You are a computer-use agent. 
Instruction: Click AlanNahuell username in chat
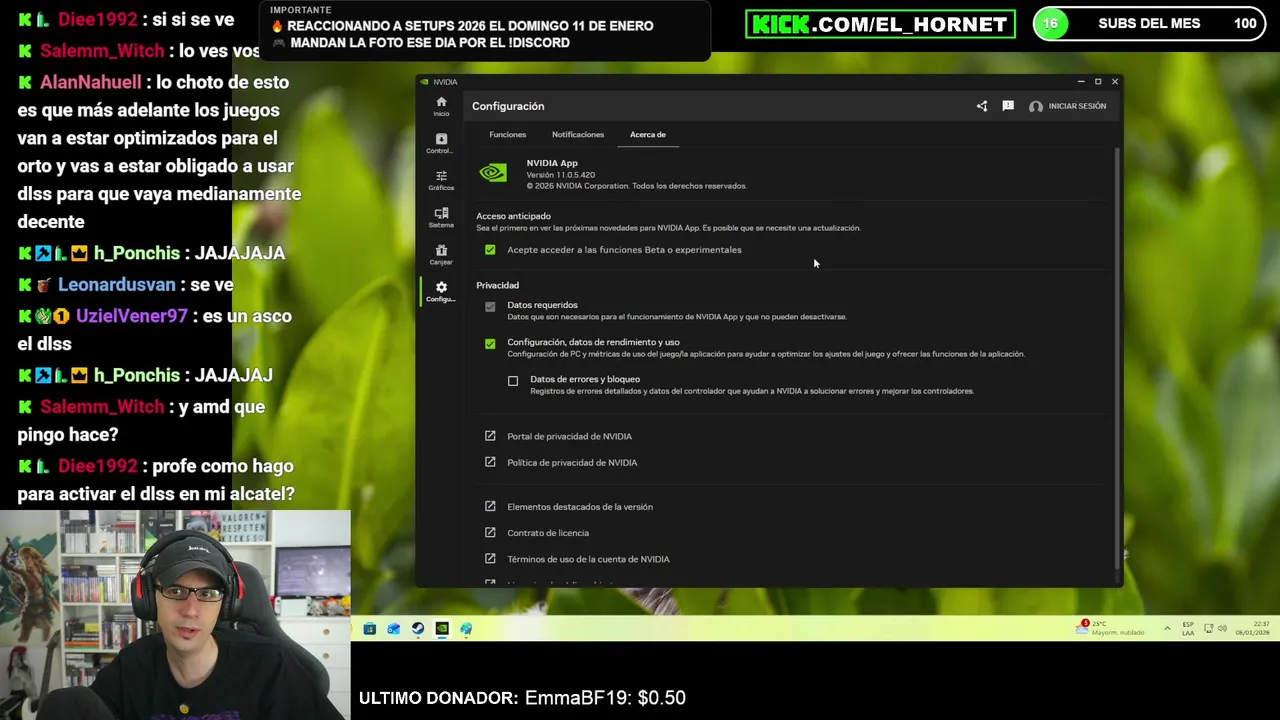pyautogui.click(x=90, y=82)
